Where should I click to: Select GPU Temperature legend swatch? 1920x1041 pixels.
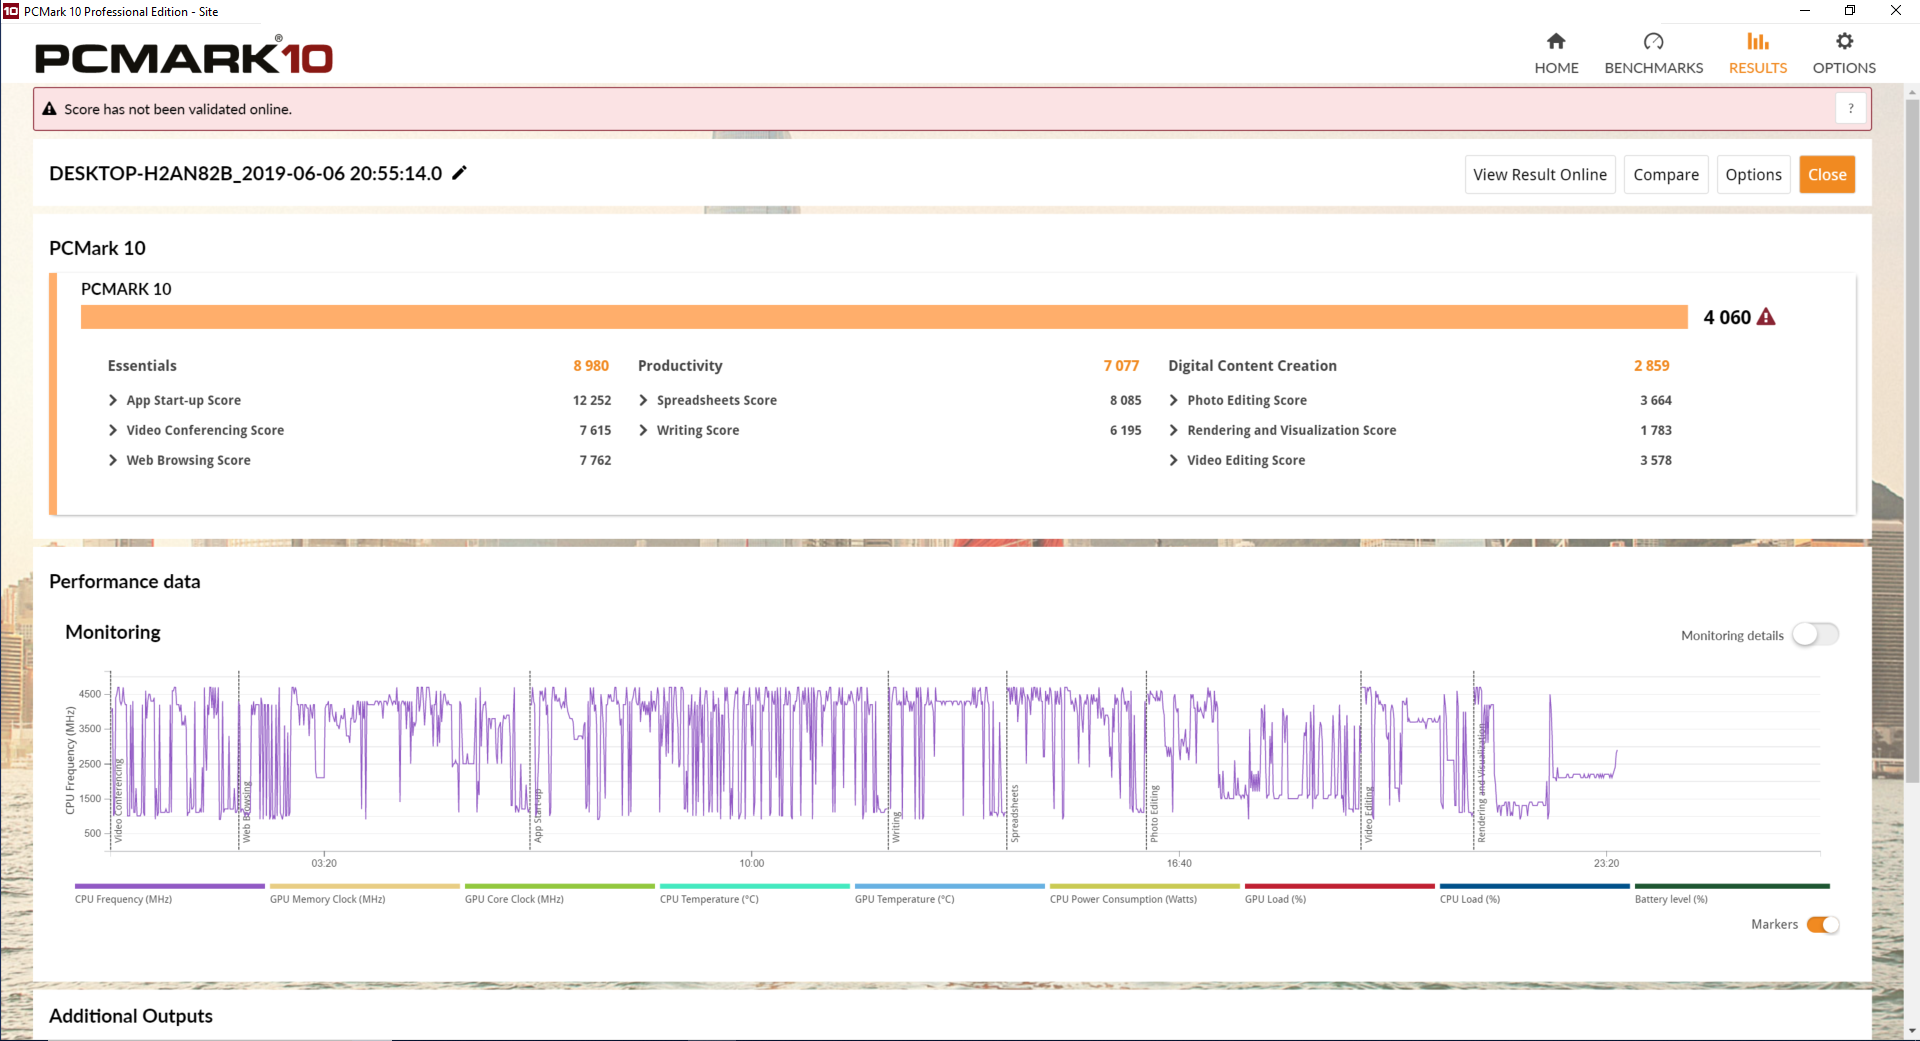pyautogui.click(x=950, y=886)
